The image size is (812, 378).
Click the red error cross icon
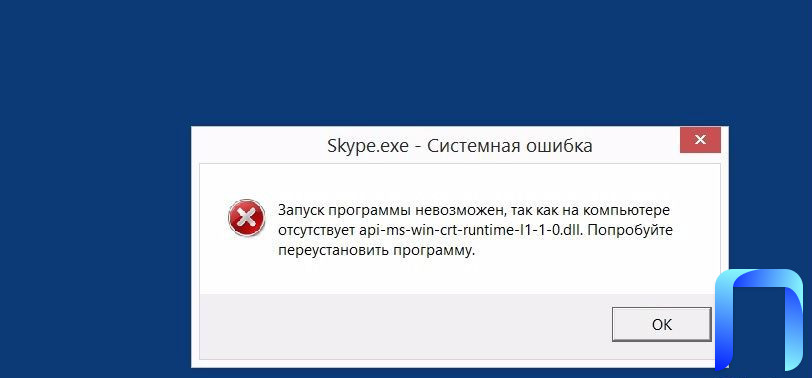[x=246, y=217]
